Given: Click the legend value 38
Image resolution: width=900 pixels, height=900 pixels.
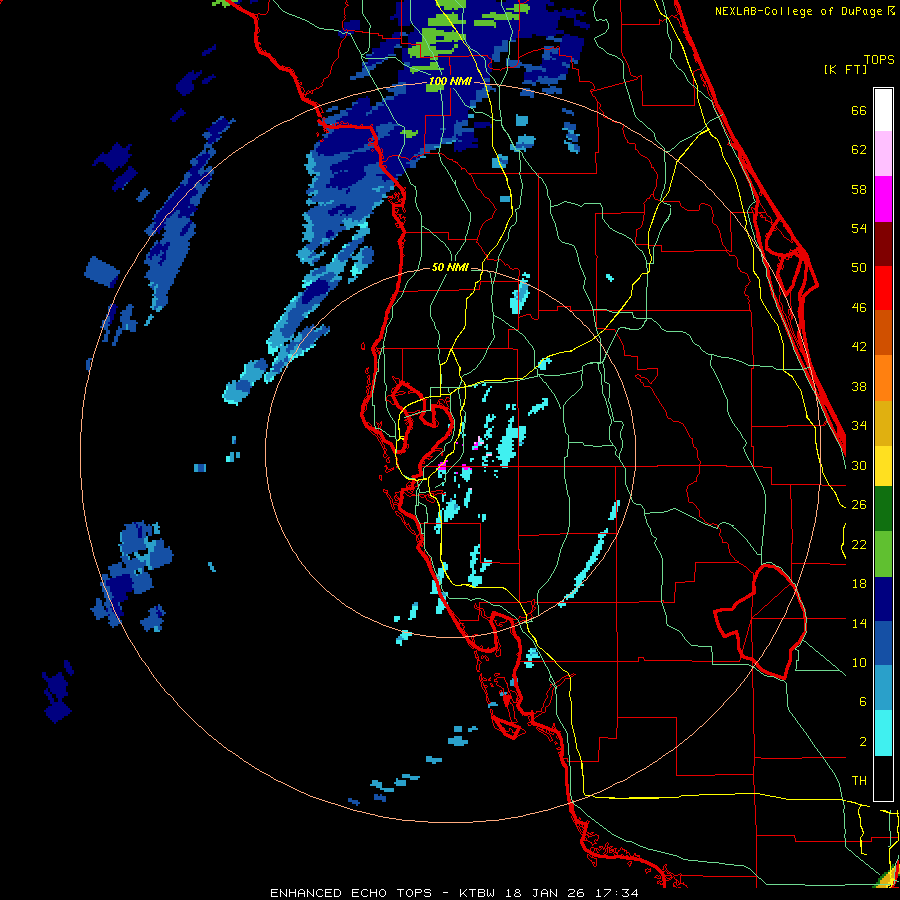Looking at the screenshot, I should click(859, 387).
